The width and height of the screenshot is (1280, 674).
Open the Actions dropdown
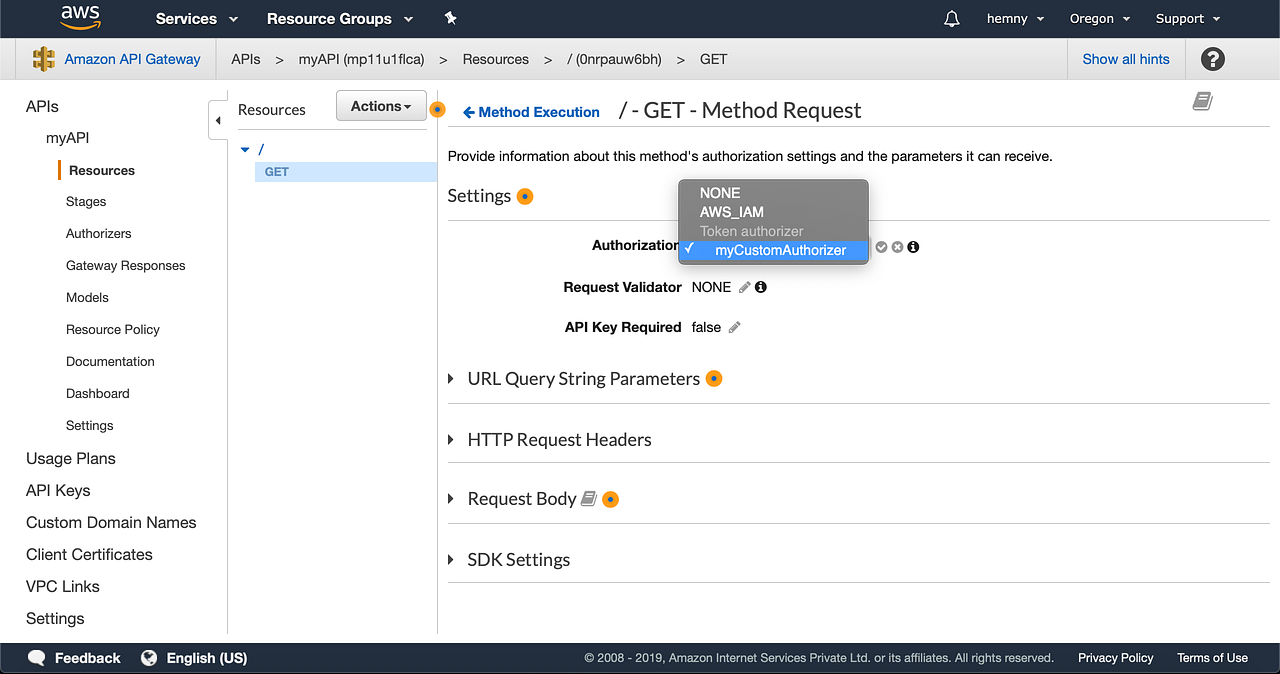pos(381,105)
